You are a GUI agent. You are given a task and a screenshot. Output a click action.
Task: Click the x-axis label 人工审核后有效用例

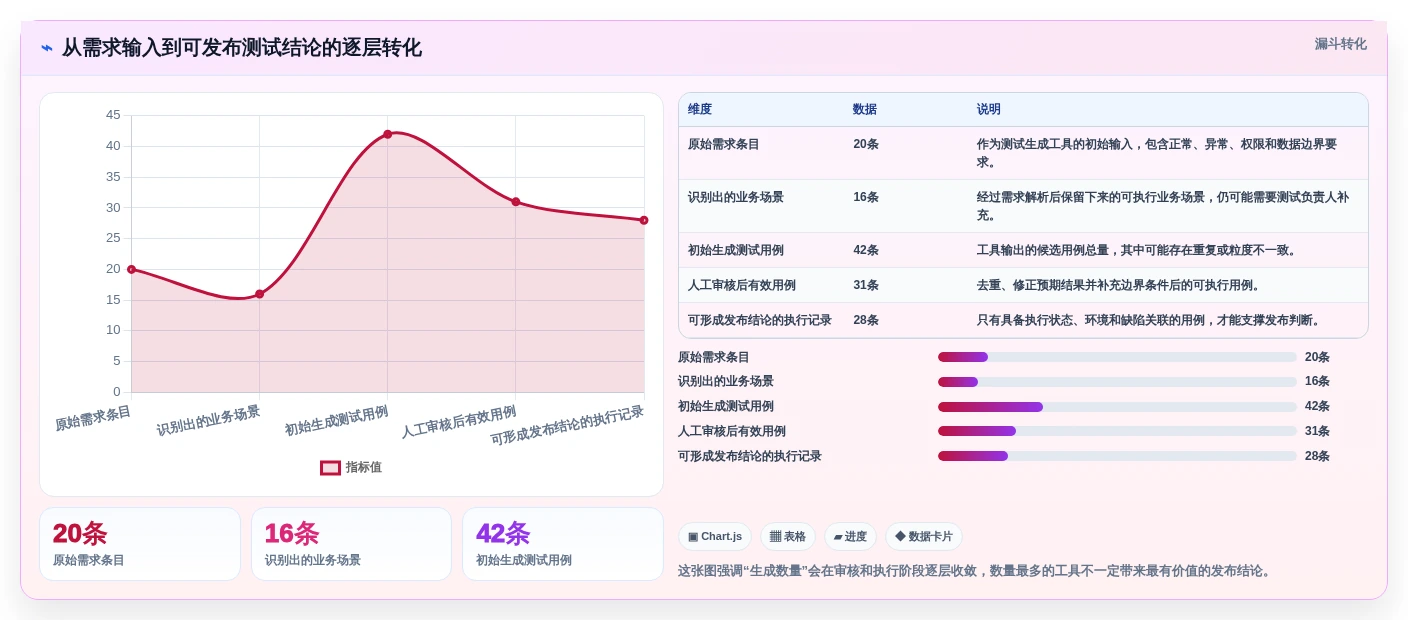coord(459,422)
